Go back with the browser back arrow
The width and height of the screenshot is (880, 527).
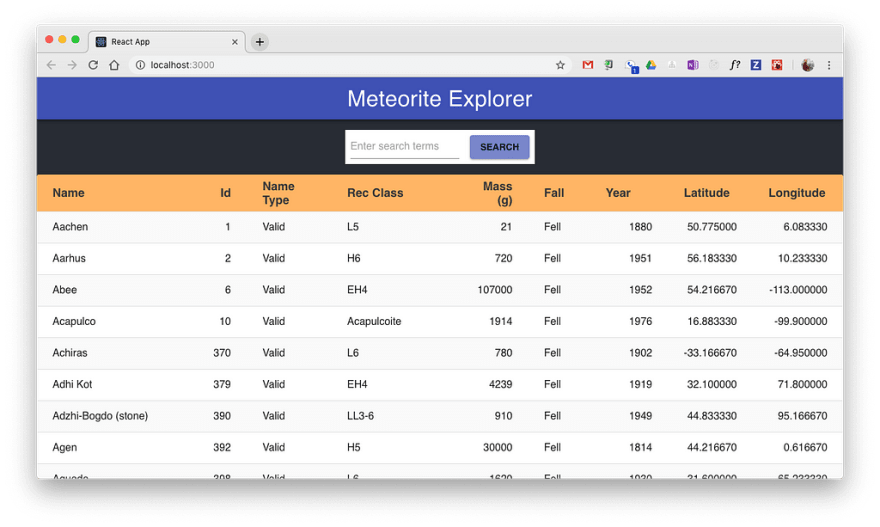(51, 65)
